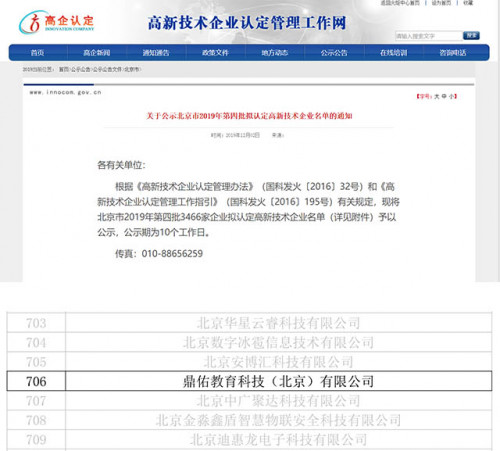Viewport: 500px width, 451px height.
Task: Click the row number 706 cell
Action: [36, 381]
